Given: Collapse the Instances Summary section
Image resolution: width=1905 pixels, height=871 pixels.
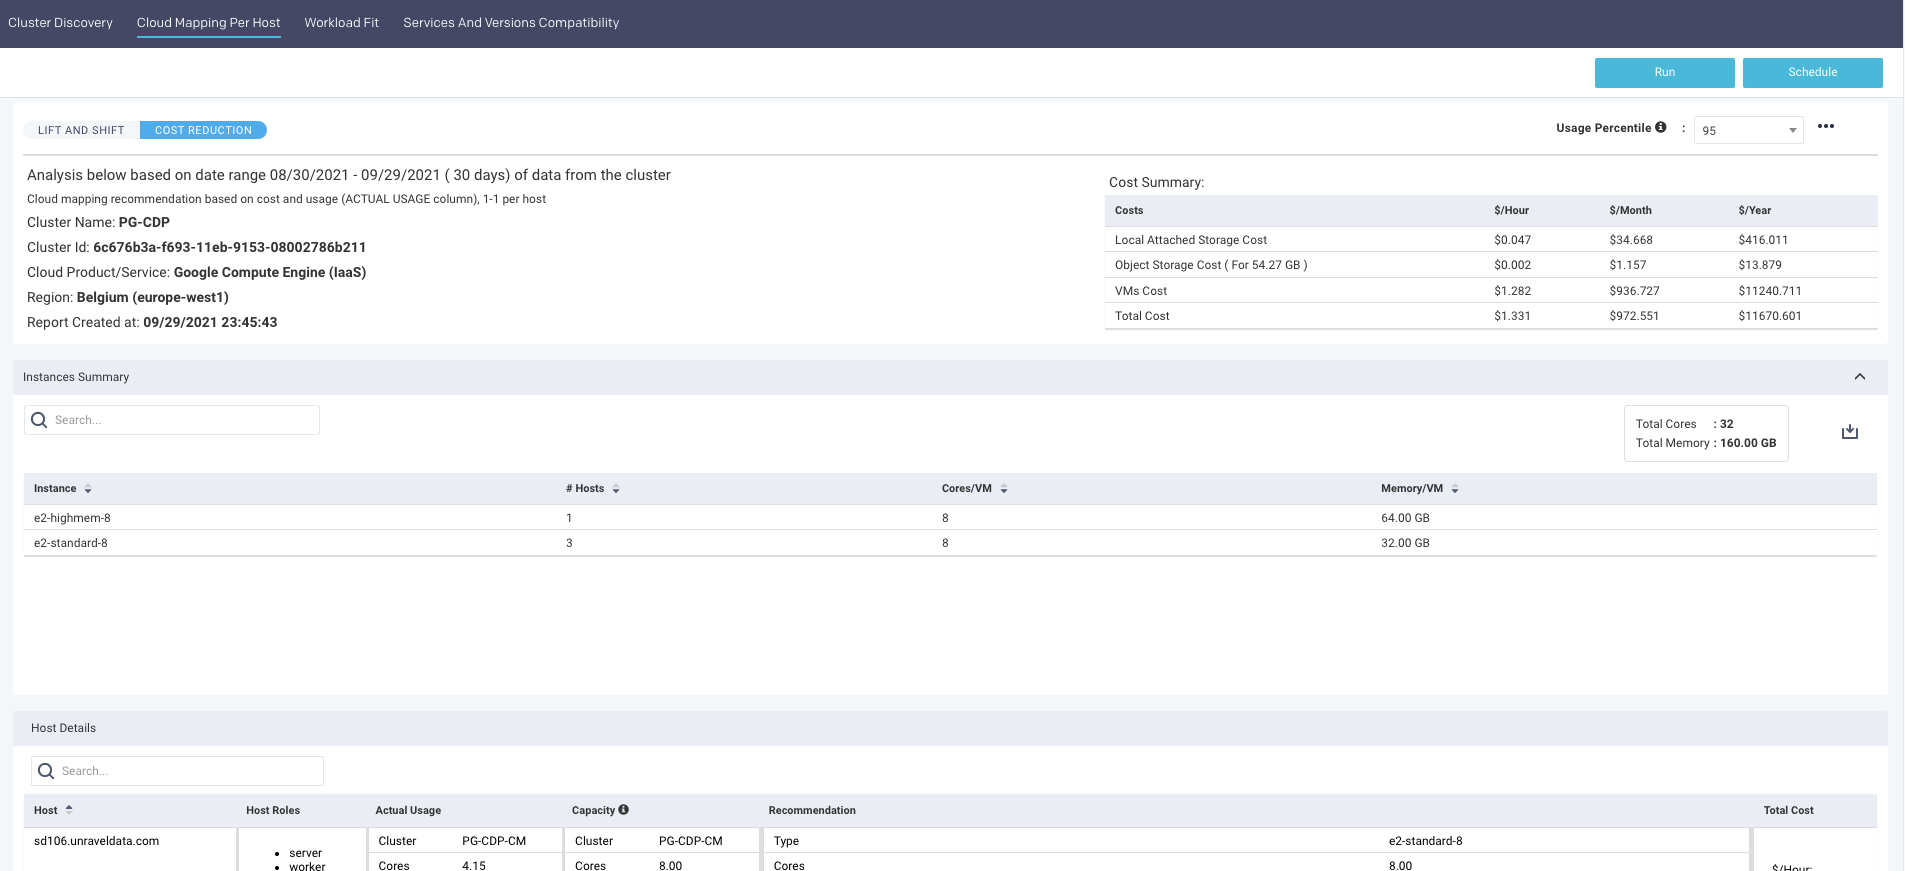Looking at the screenshot, I should point(1860,377).
